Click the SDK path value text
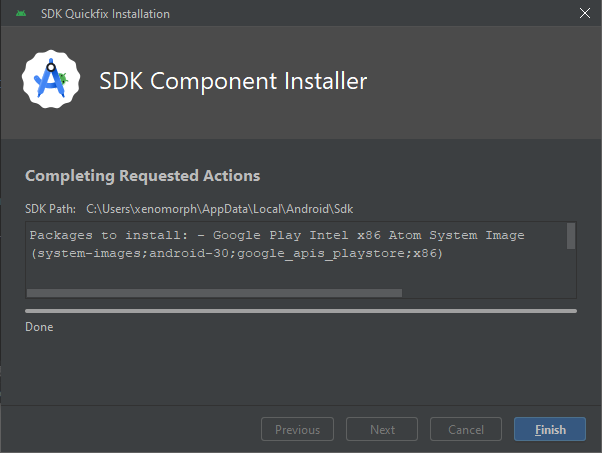The height and width of the screenshot is (453, 602). tap(220, 209)
